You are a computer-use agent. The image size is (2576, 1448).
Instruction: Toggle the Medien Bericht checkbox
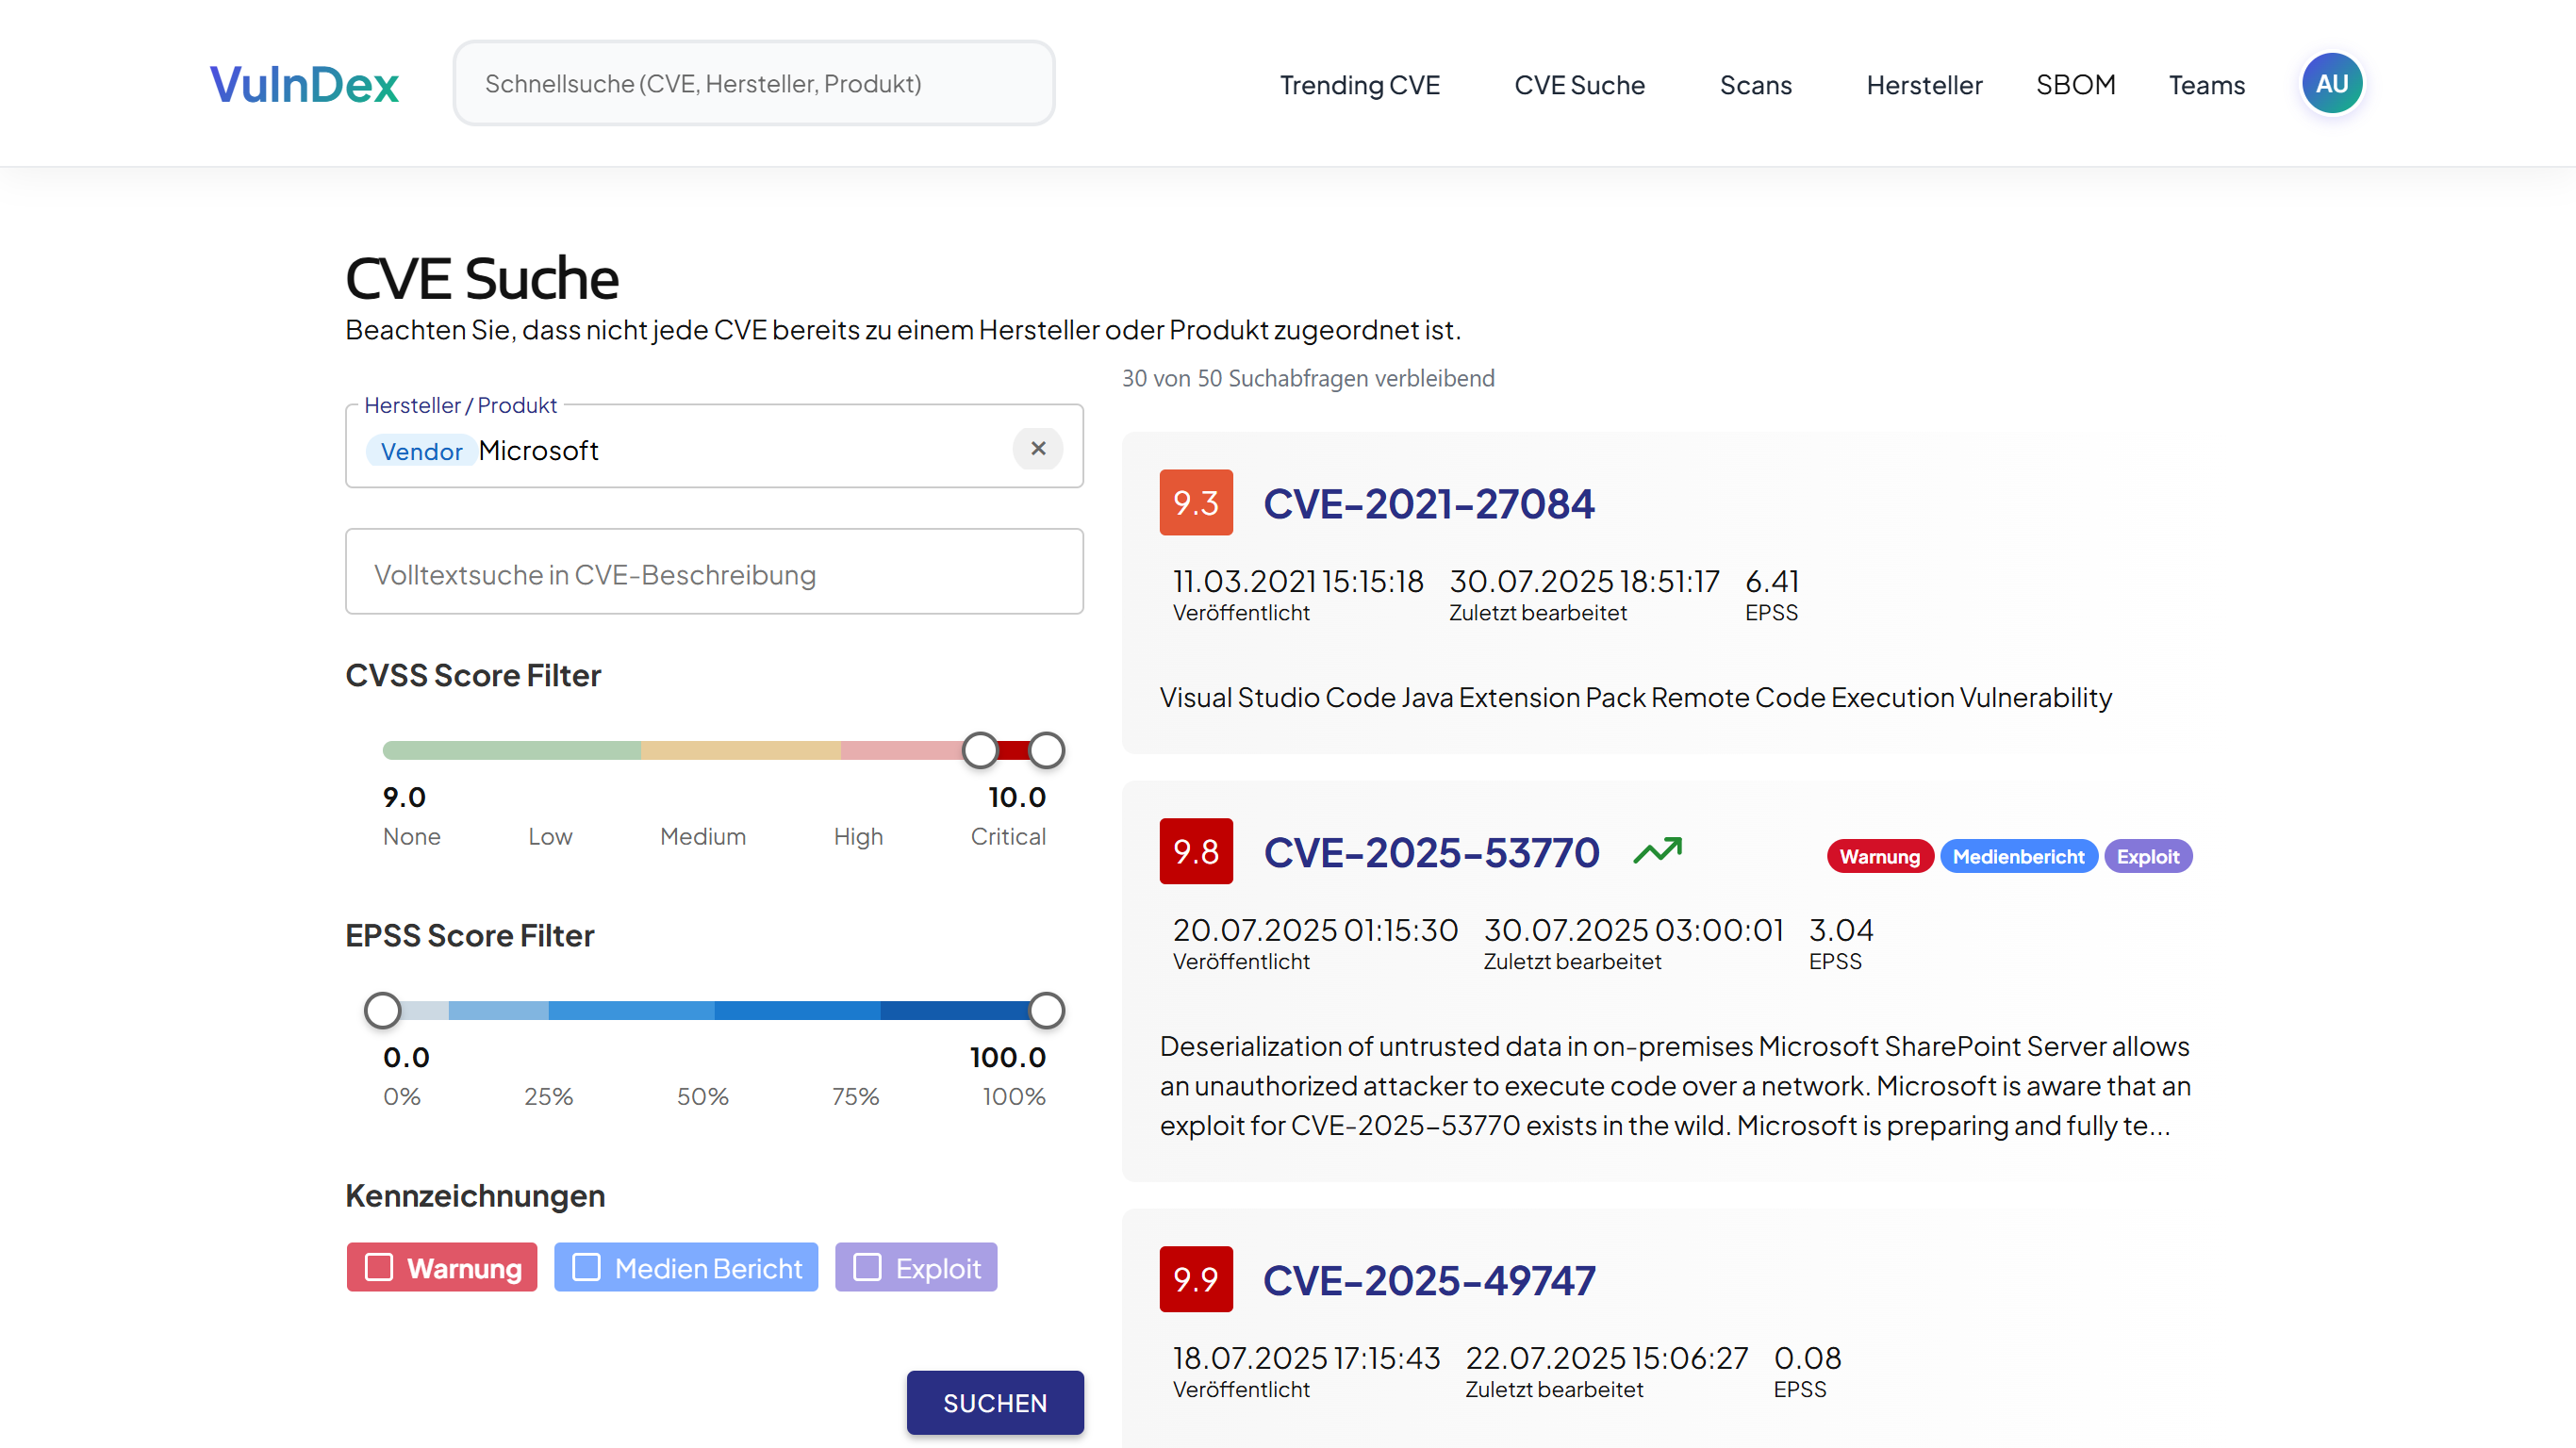tap(586, 1267)
